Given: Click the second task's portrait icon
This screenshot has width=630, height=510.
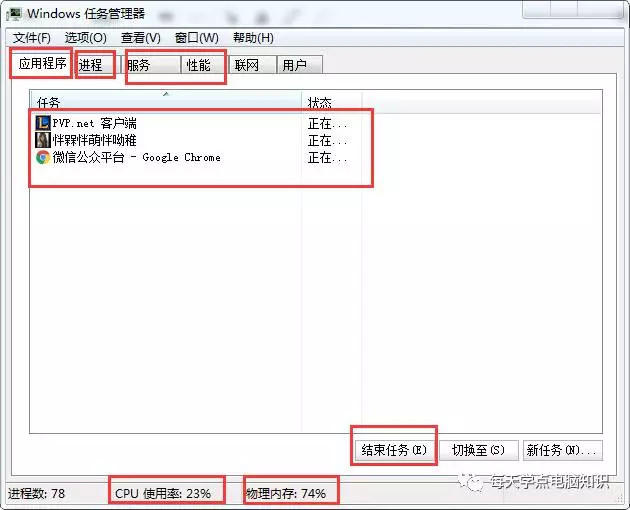Looking at the screenshot, I should click(43, 140).
